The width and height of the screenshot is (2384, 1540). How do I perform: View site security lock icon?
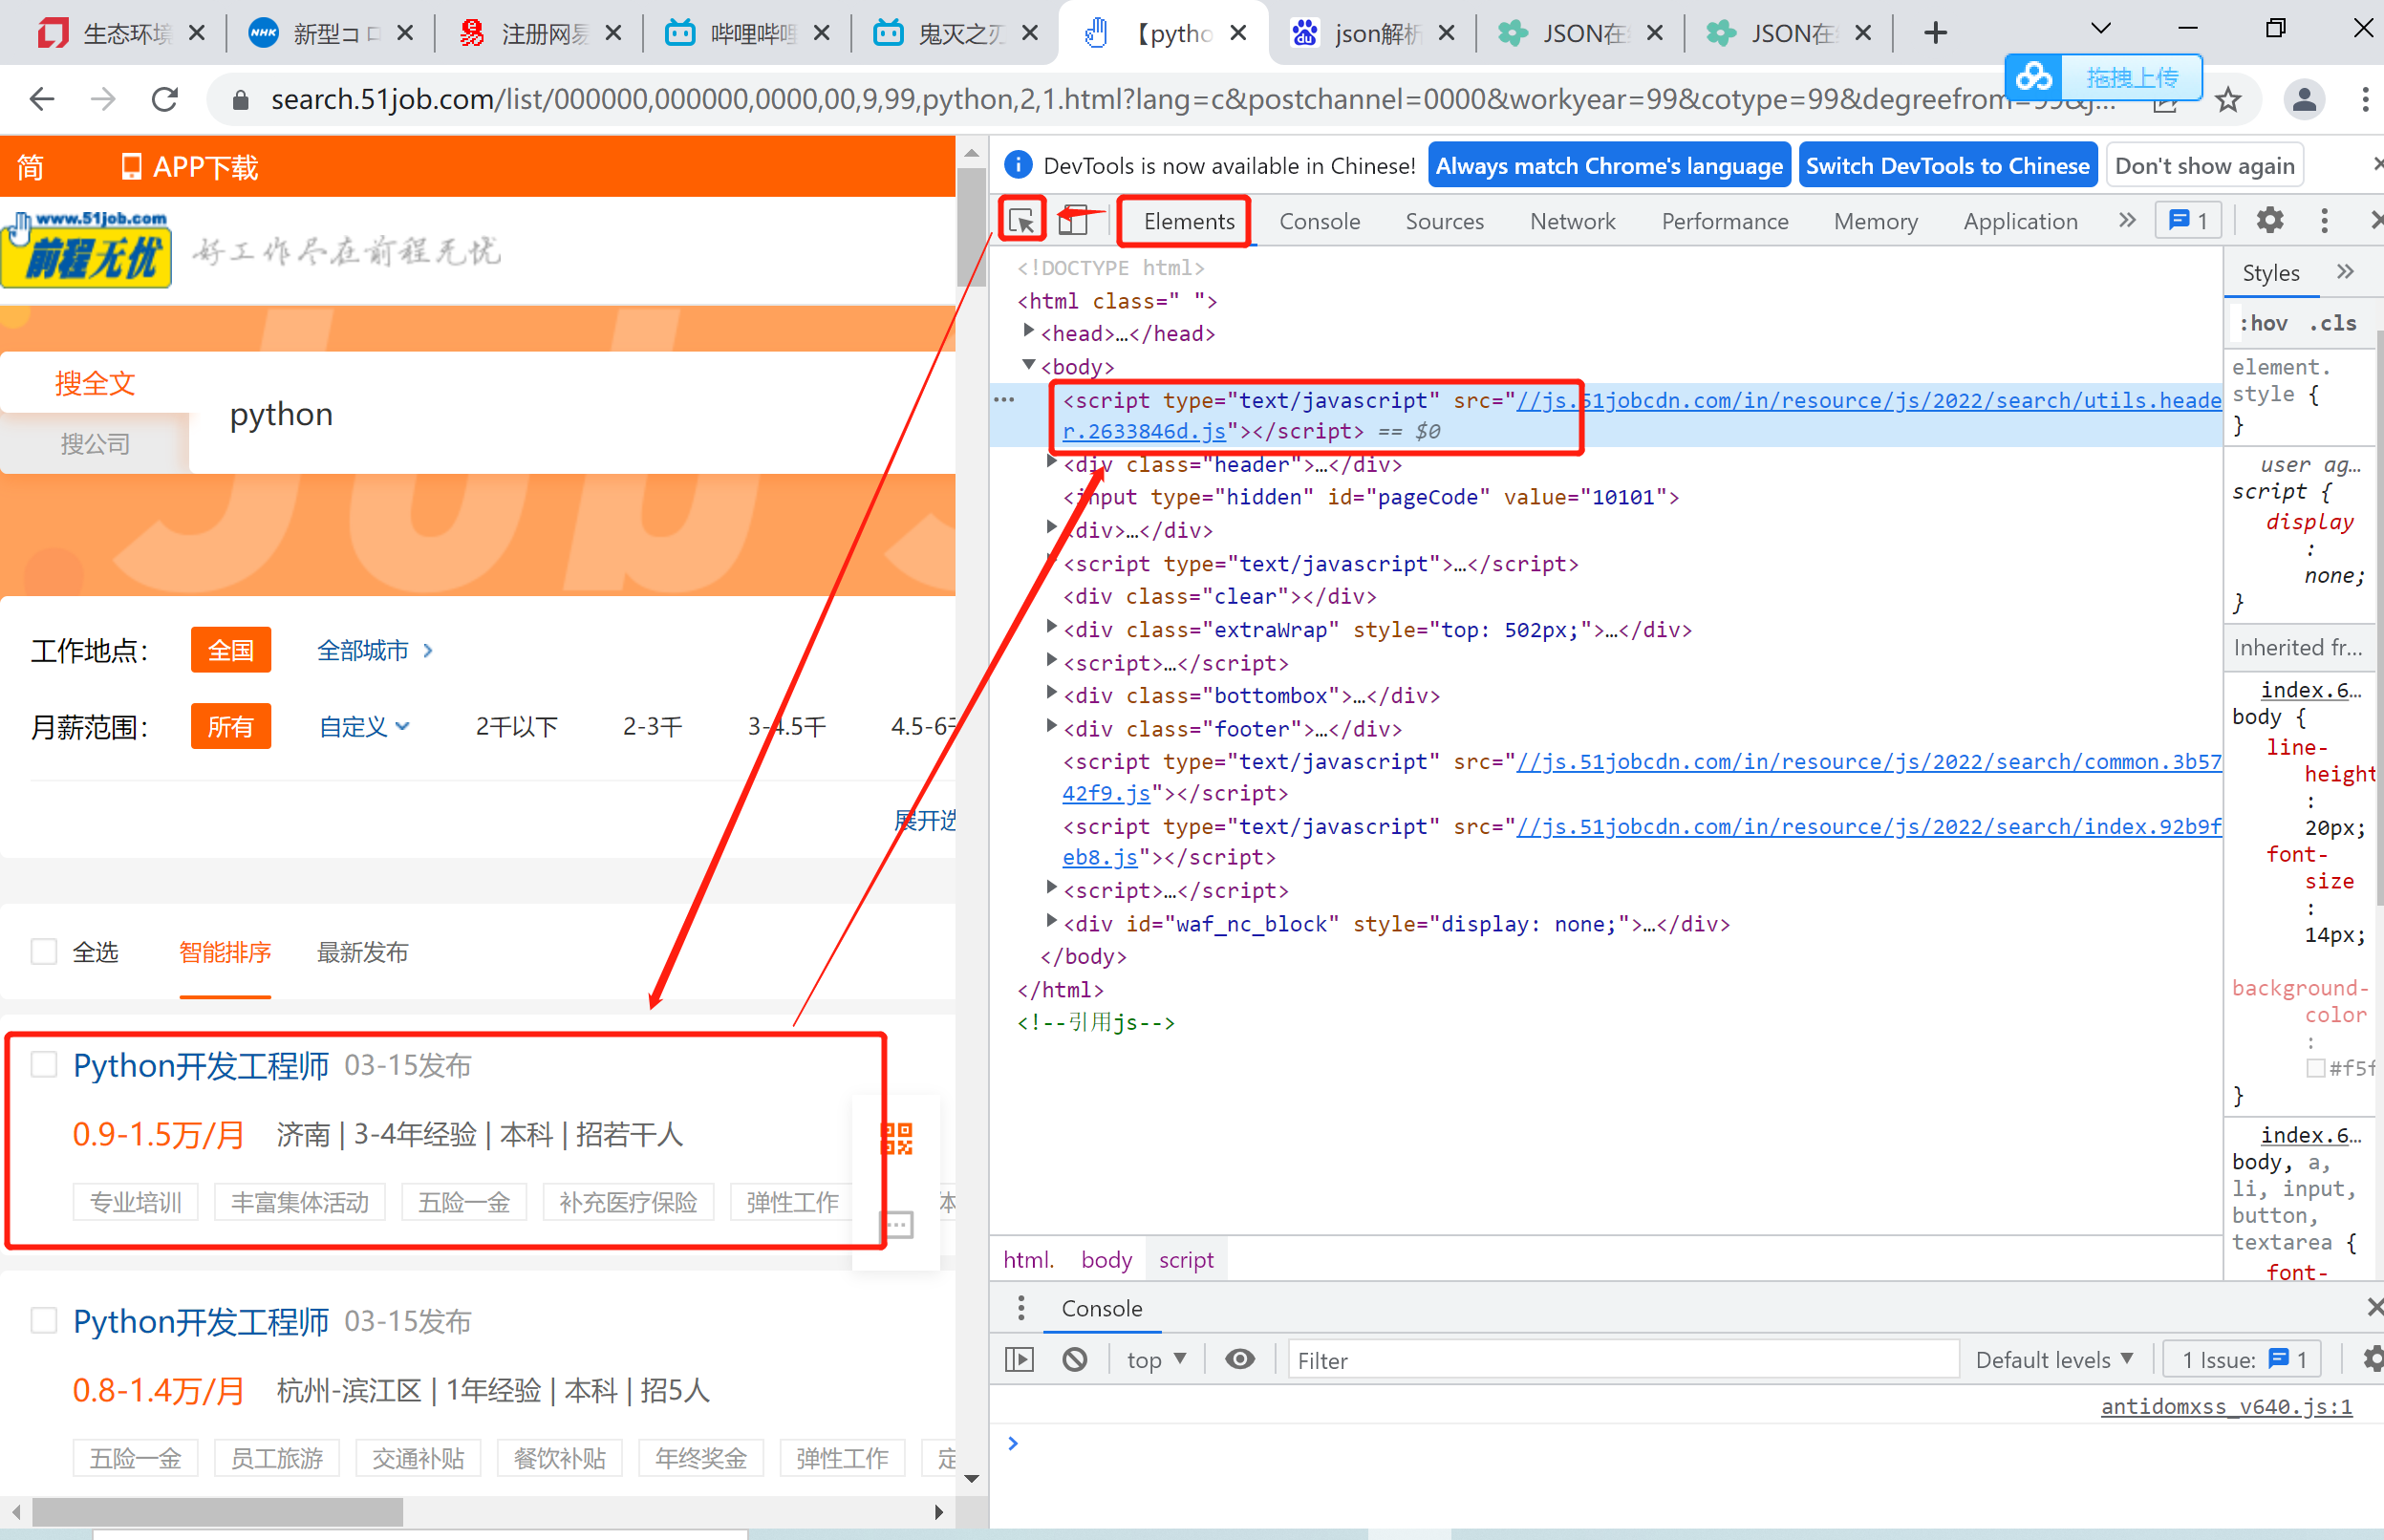[x=240, y=100]
